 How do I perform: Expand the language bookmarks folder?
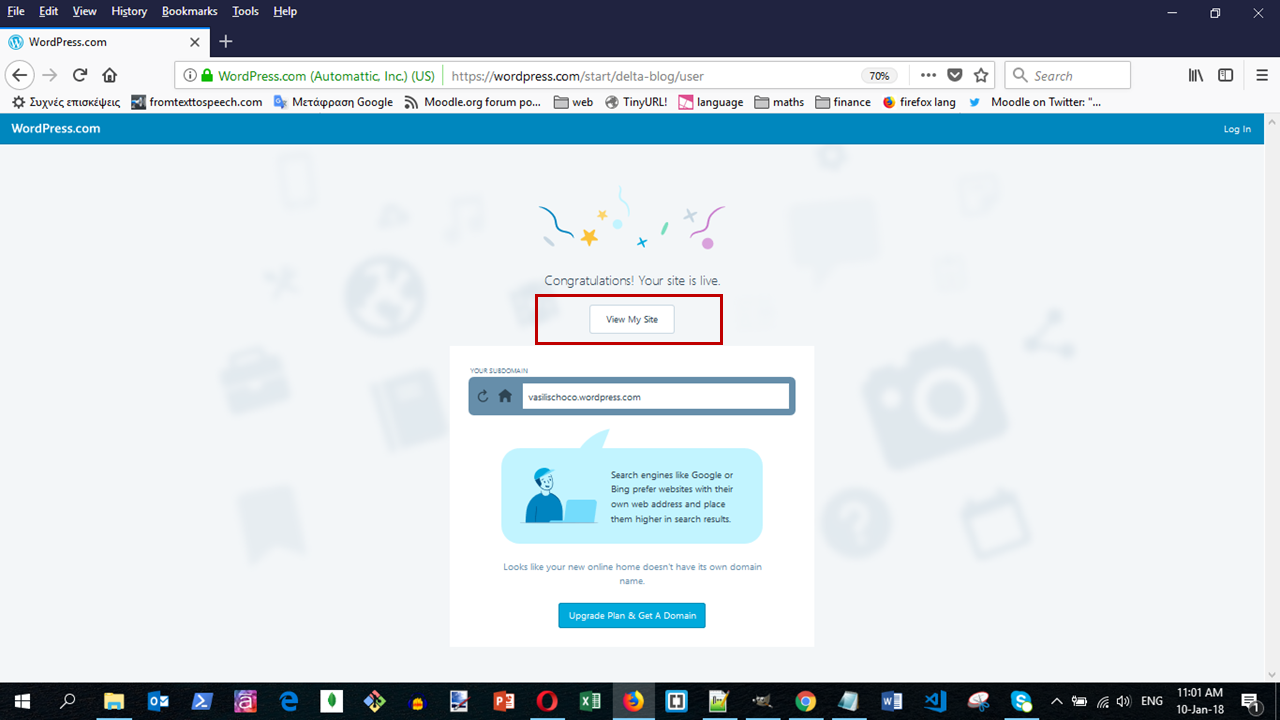point(711,102)
